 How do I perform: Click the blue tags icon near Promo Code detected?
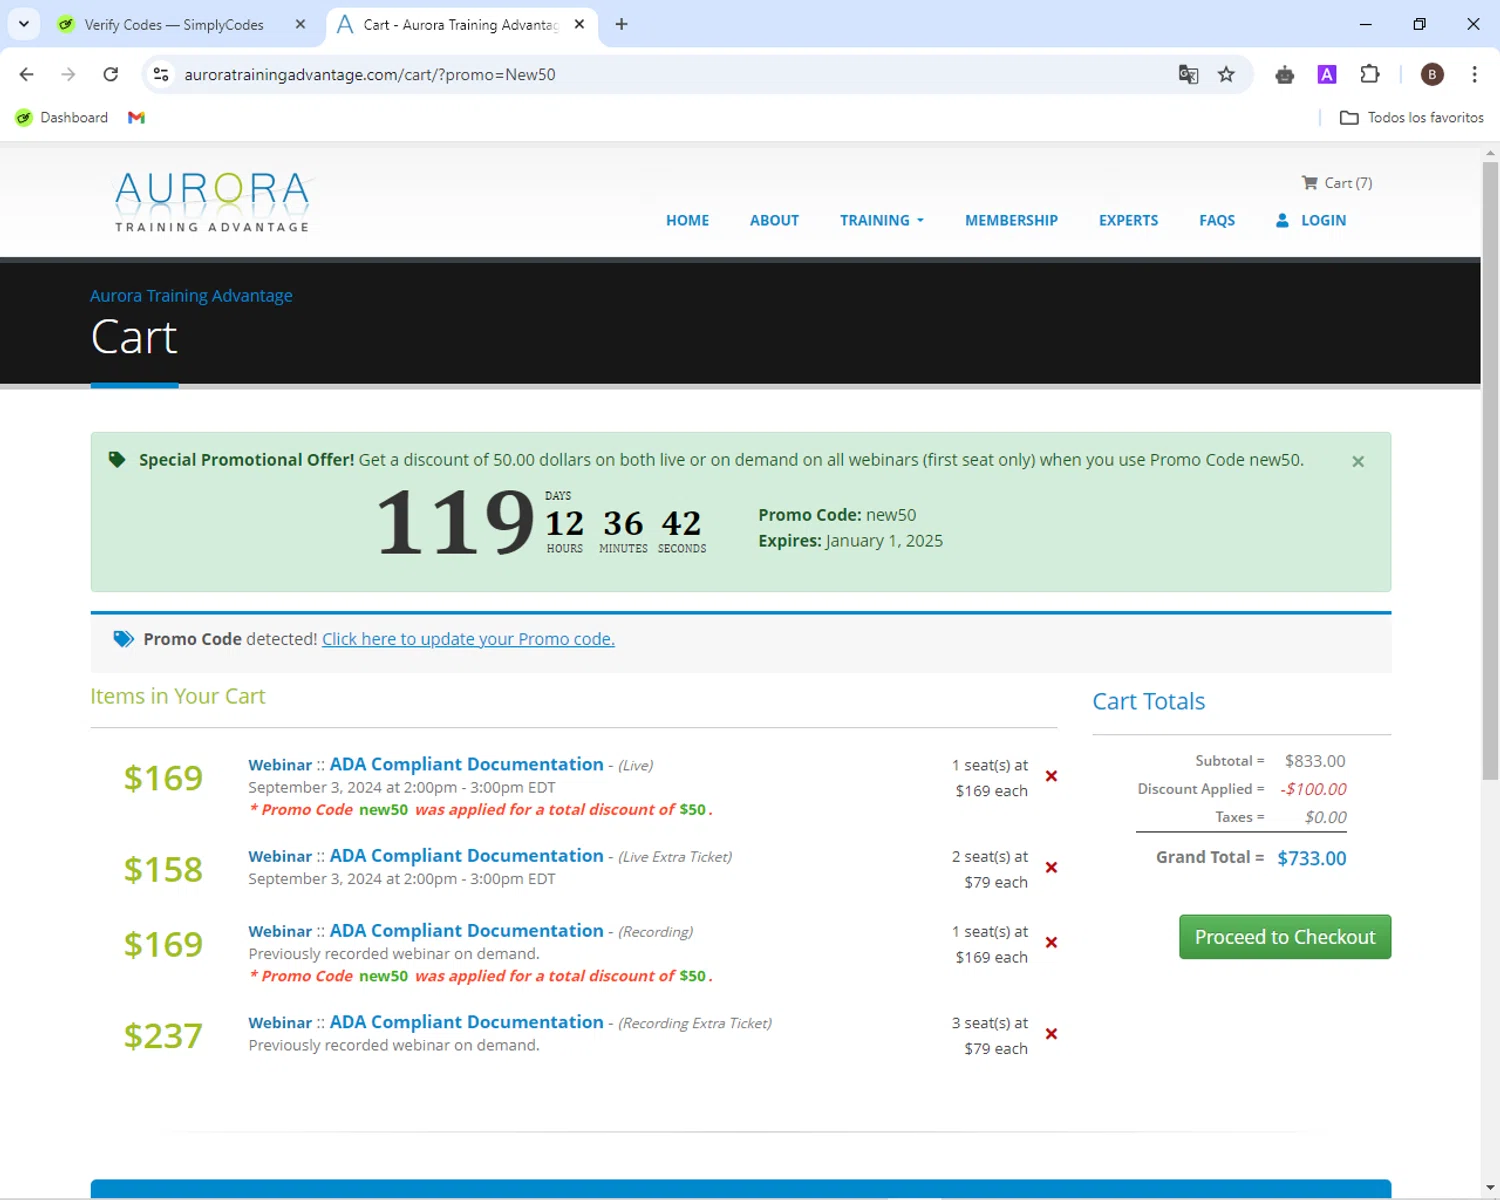(124, 639)
